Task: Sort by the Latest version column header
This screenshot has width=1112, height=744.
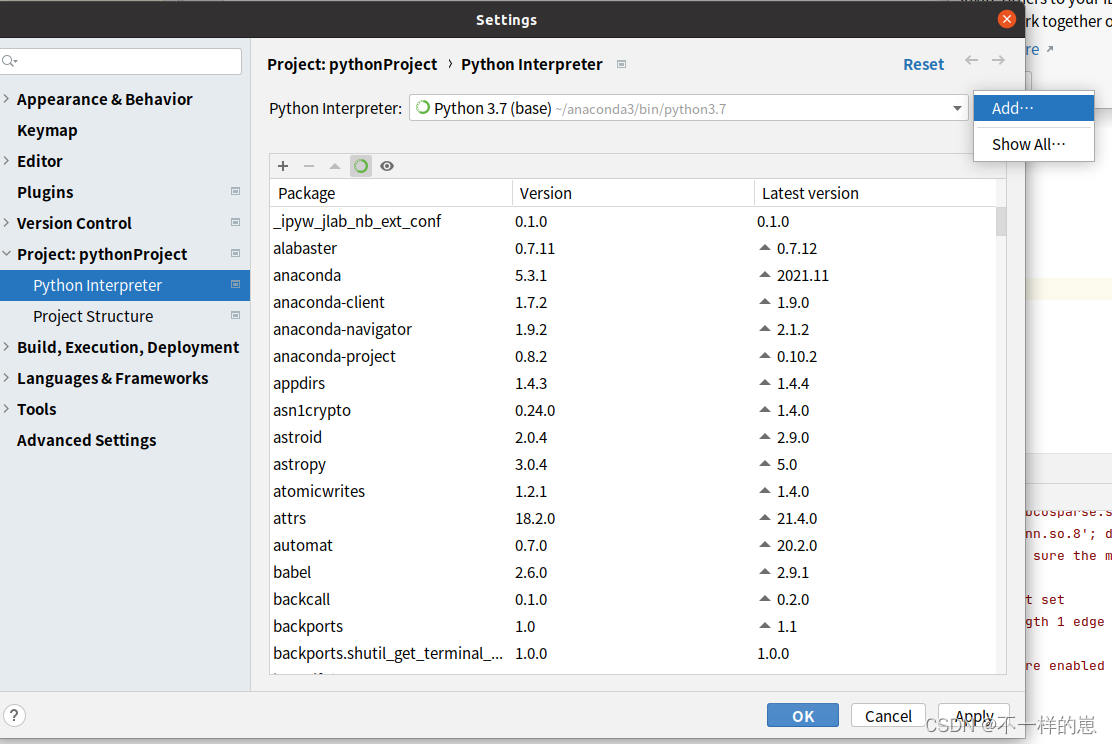Action: coord(875,193)
